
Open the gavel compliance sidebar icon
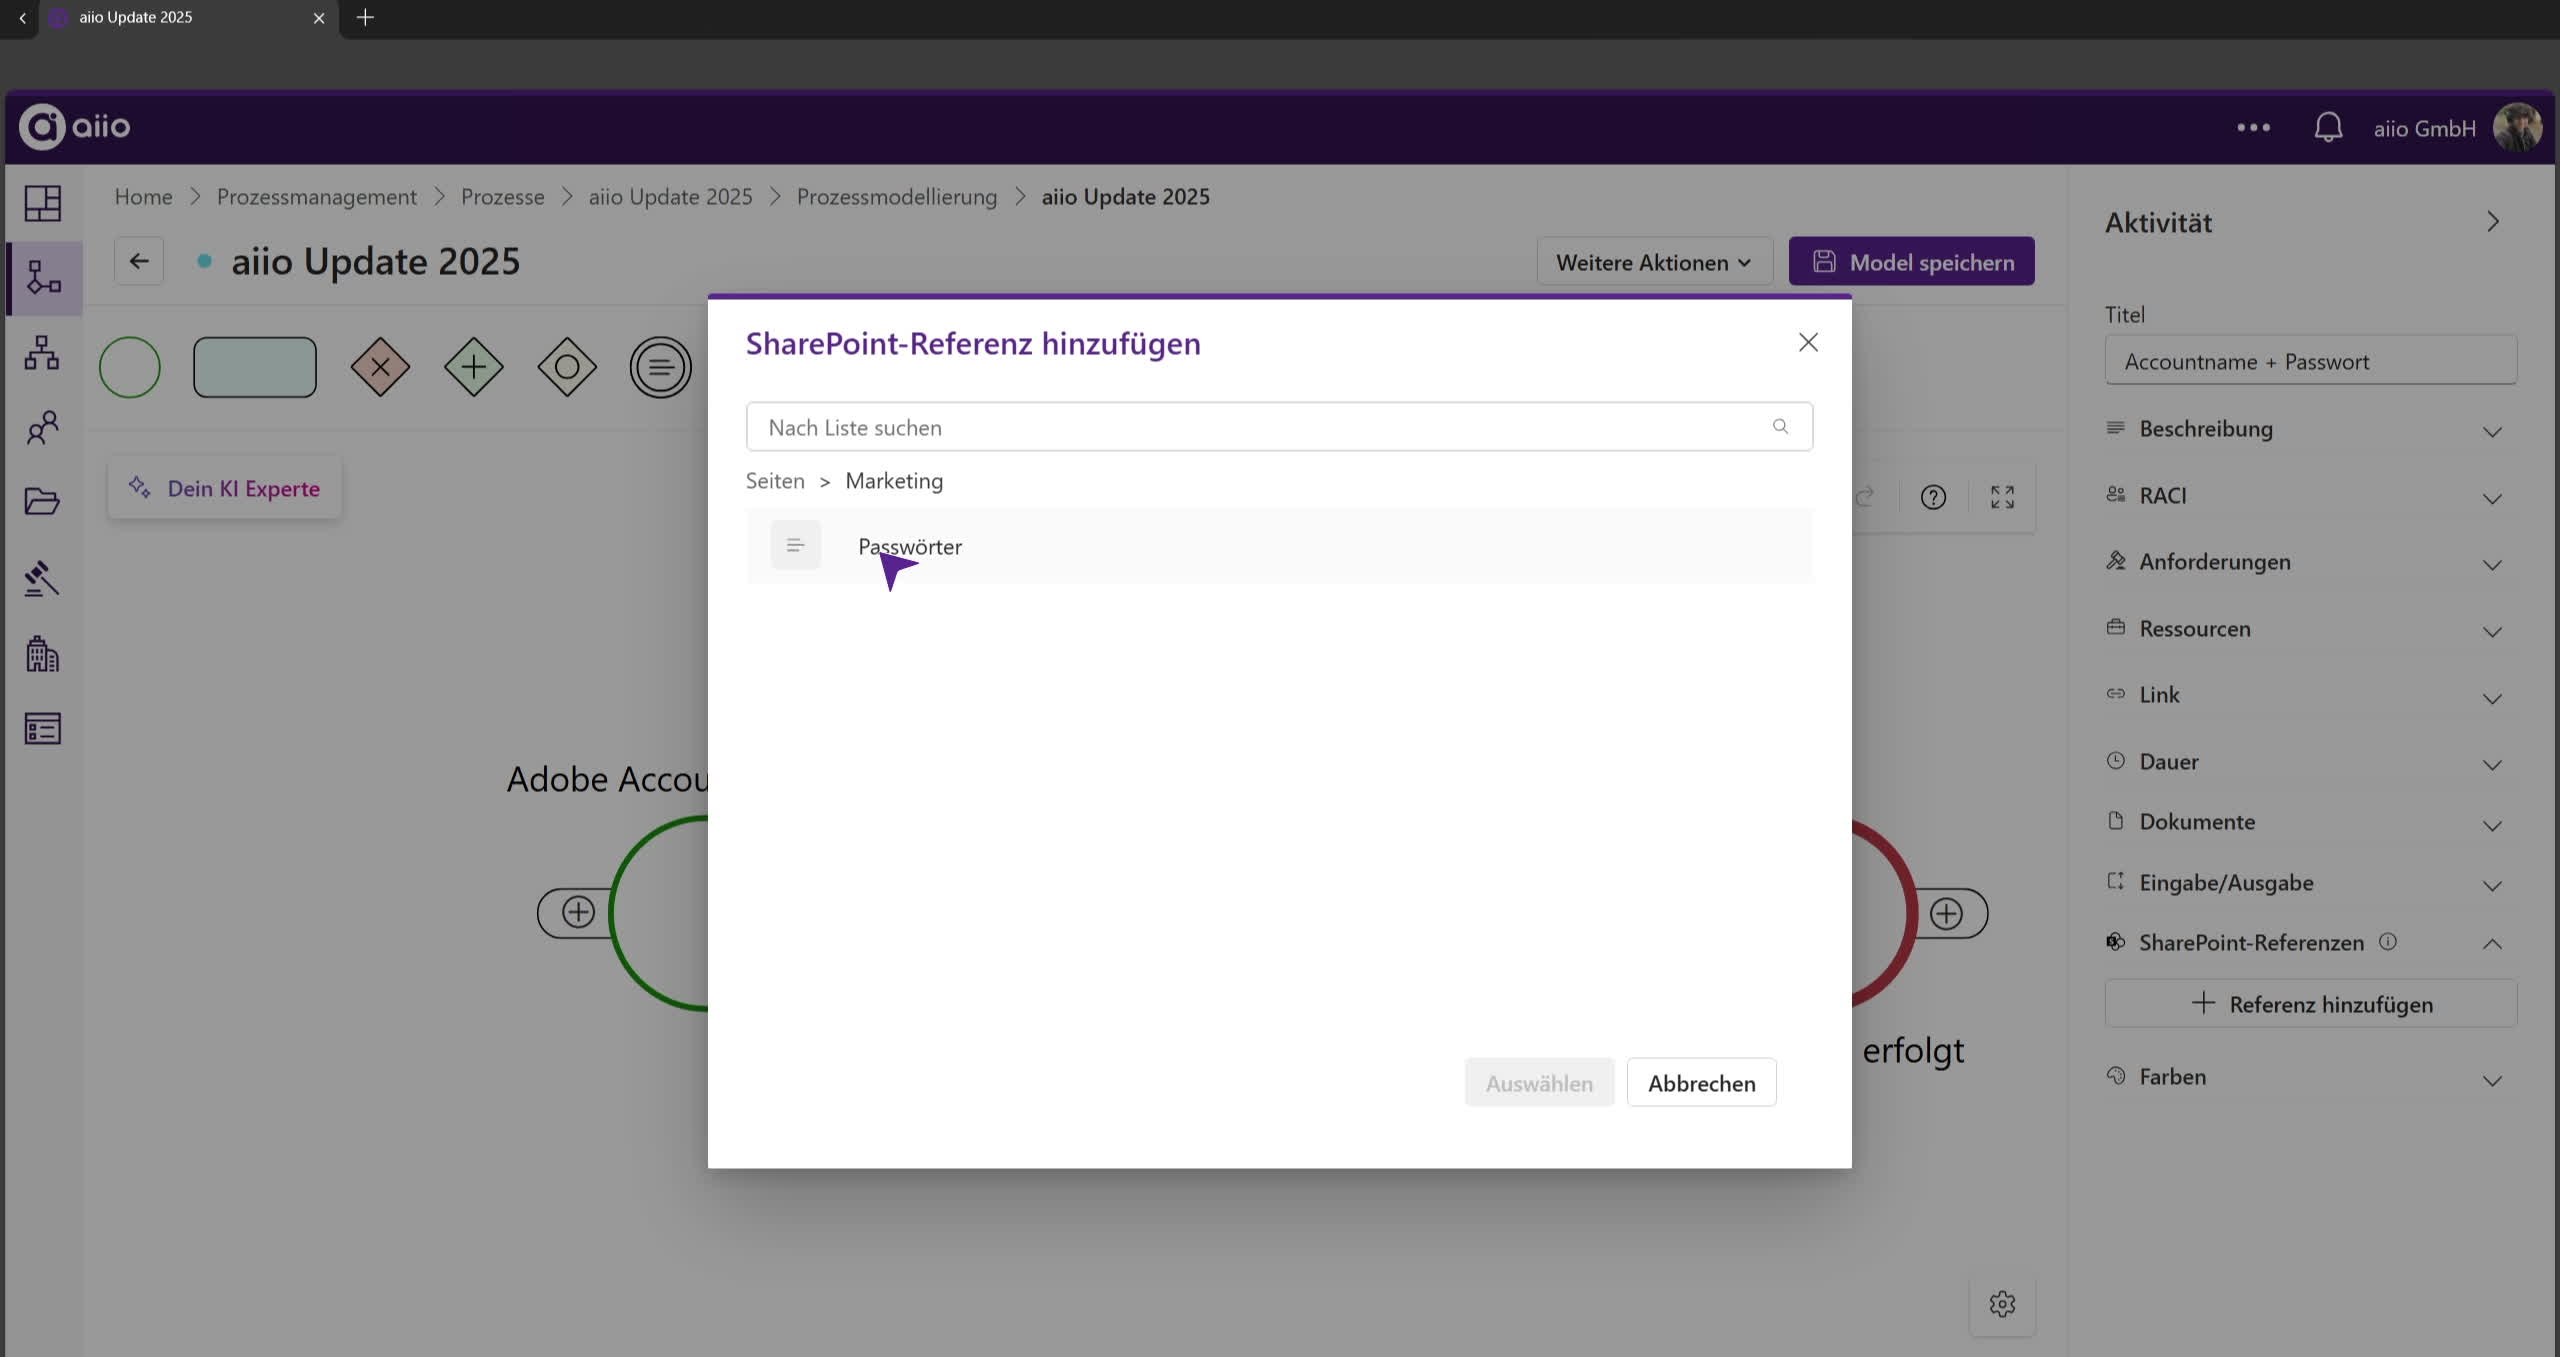coord(42,578)
